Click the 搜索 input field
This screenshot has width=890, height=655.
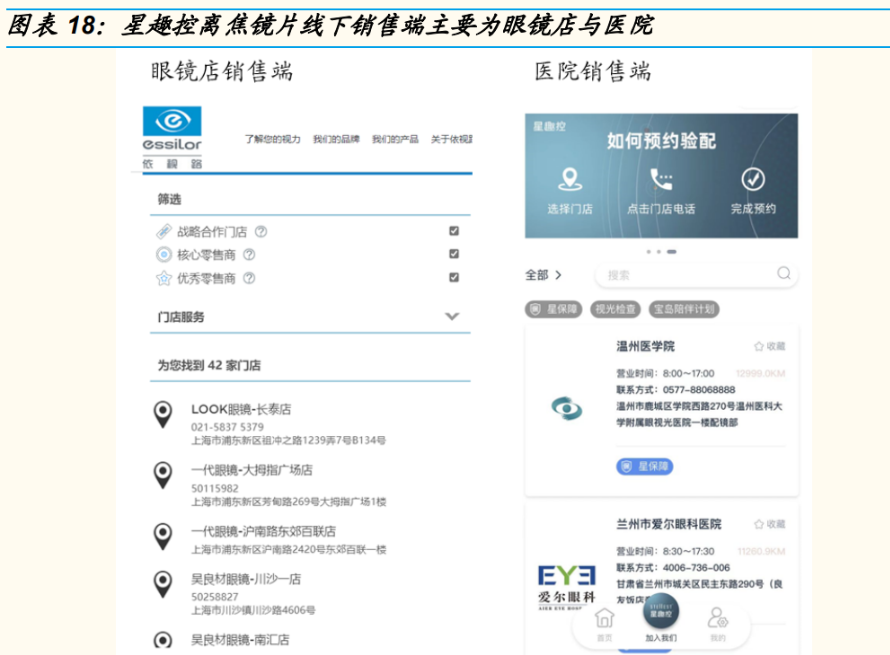click(x=696, y=275)
